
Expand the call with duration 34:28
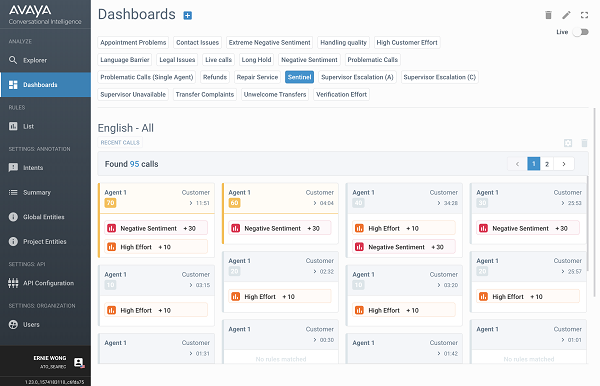pyautogui.click(x=439, y=203)
